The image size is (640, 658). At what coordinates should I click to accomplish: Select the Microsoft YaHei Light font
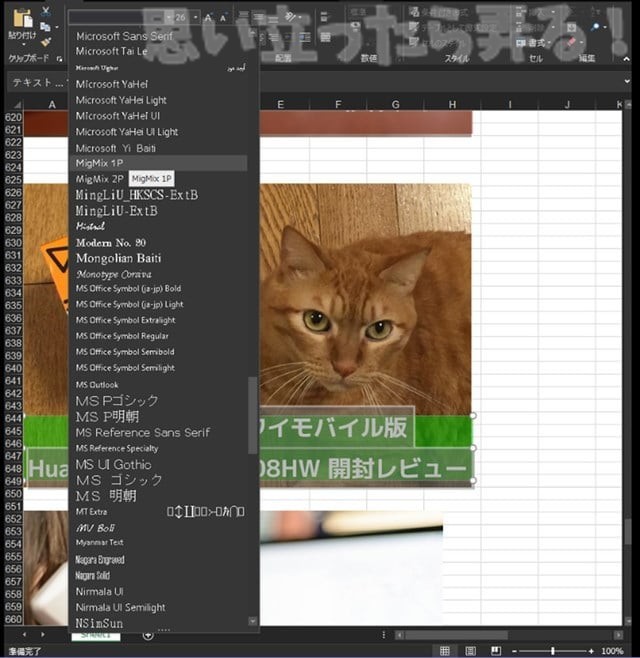(x=121, y=100)
